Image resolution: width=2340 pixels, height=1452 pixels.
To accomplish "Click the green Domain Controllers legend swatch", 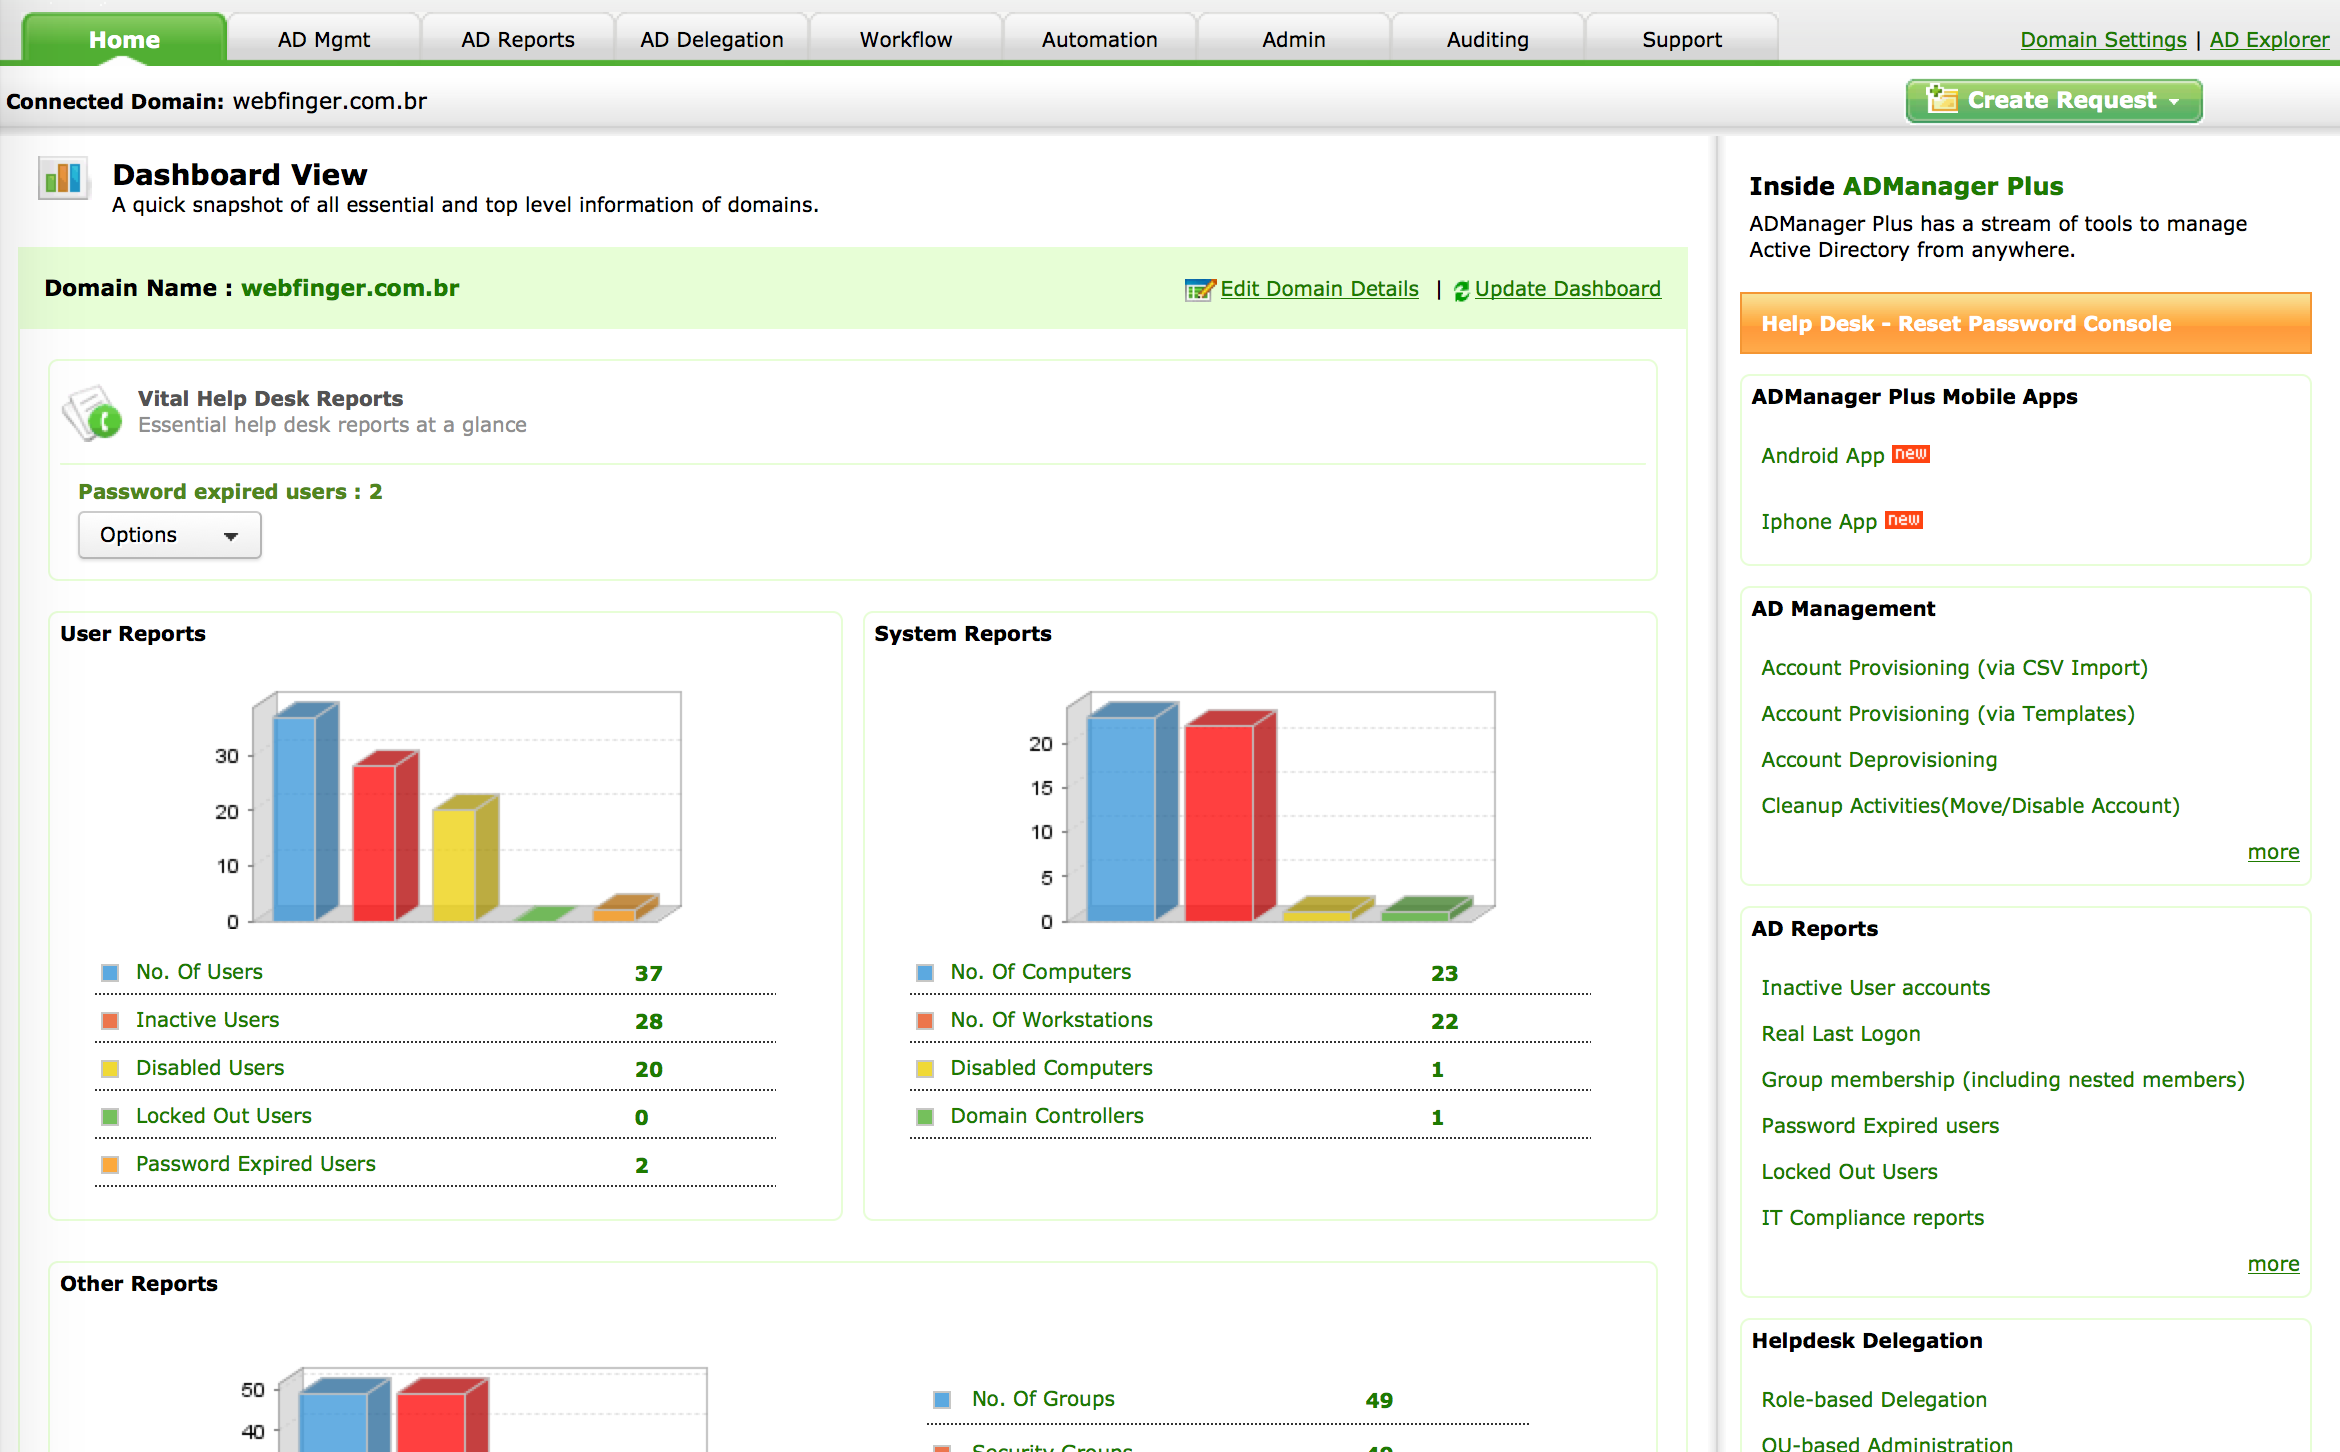I will 925,1116.
